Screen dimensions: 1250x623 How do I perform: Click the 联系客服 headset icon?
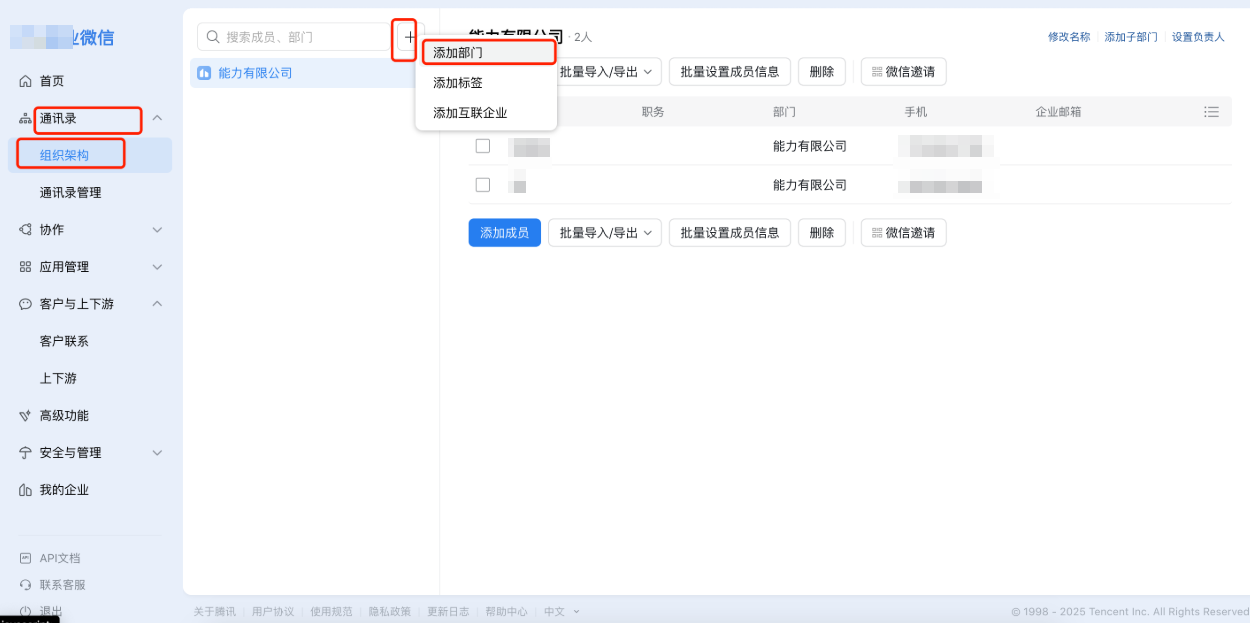coord(25,584)
